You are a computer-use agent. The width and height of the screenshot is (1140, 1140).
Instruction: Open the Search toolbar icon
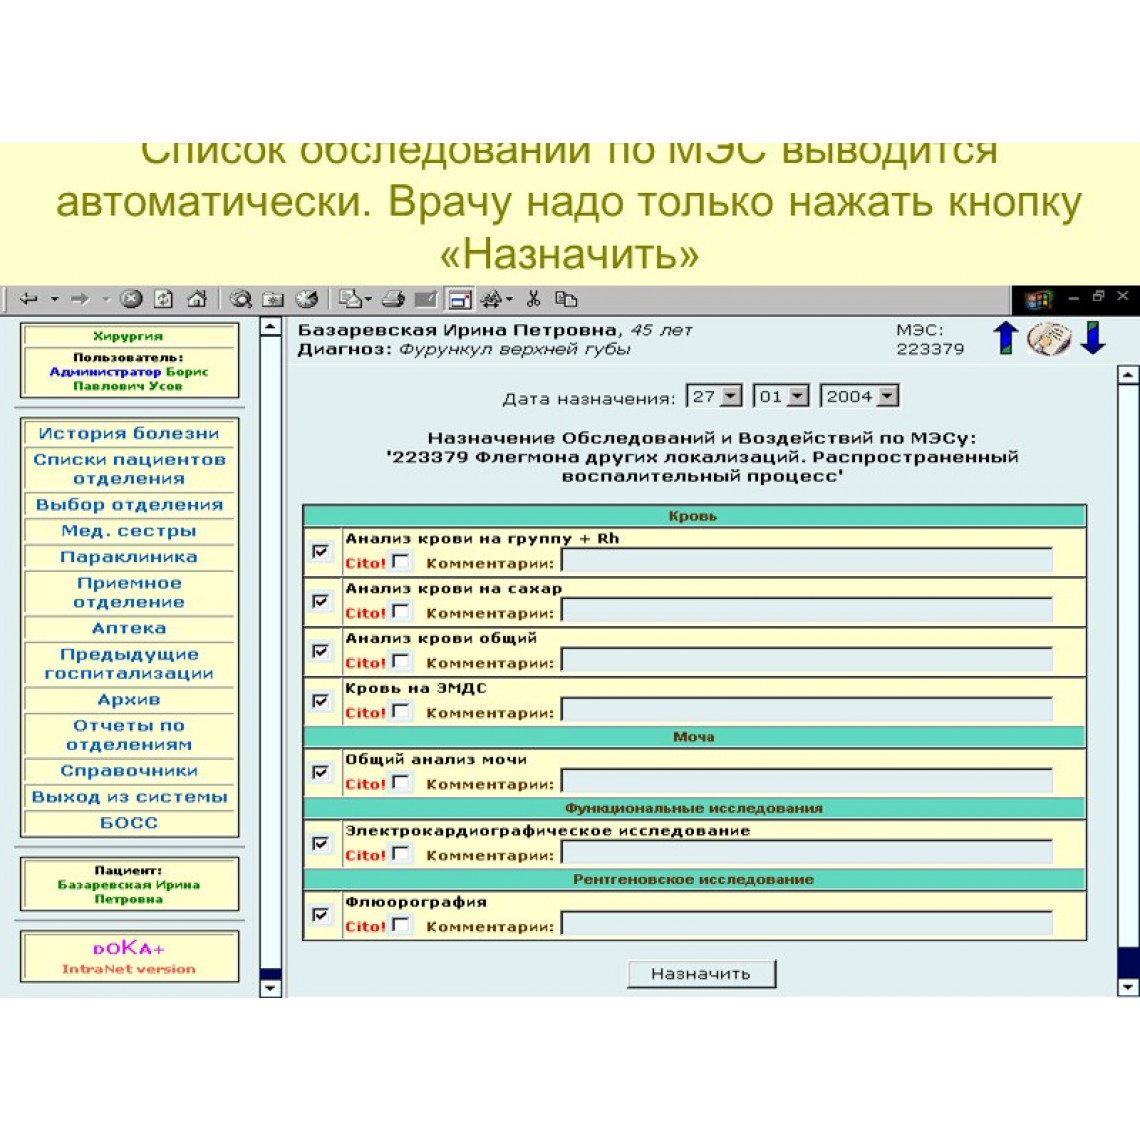click(241, 299)
